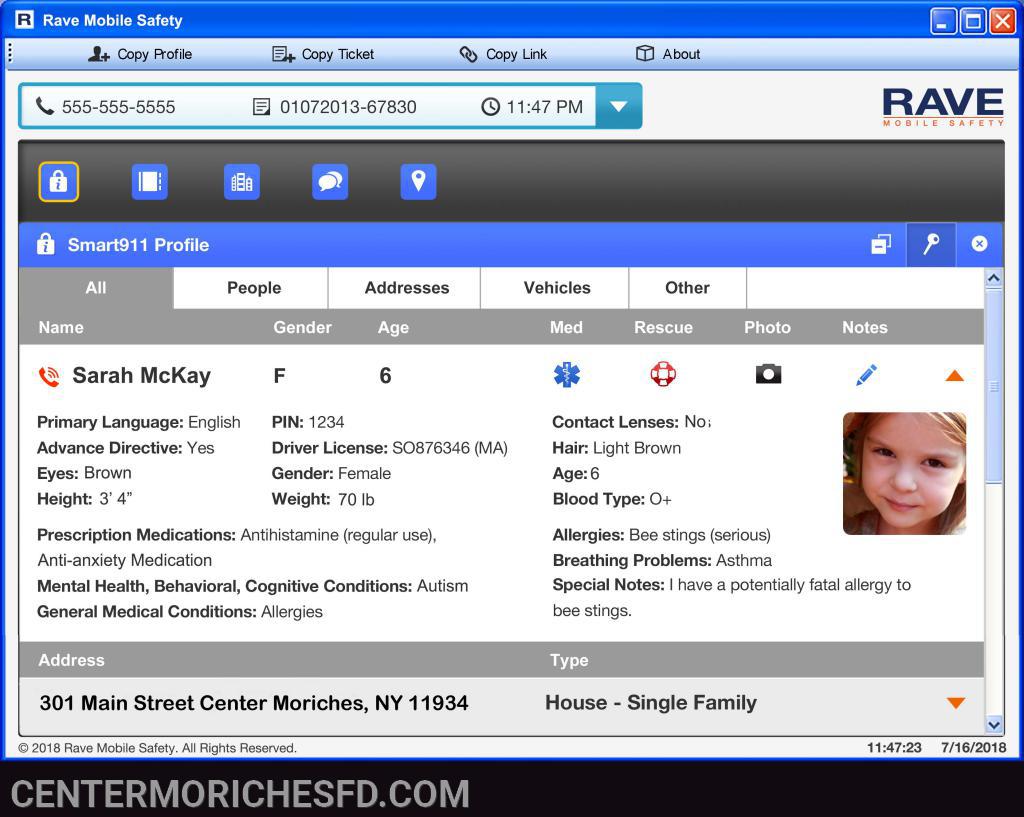
Task: Click the call time 11:47 PM
Action: click(x=545, y=107)
